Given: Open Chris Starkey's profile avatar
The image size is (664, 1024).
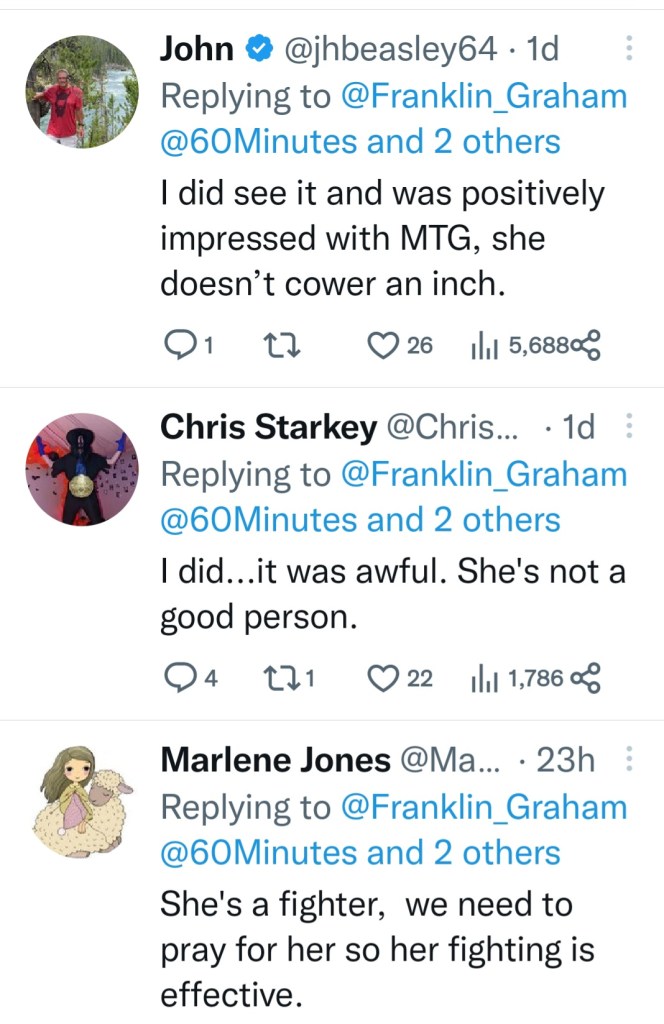Looking at the screenshot, I should tap(82, 469).
